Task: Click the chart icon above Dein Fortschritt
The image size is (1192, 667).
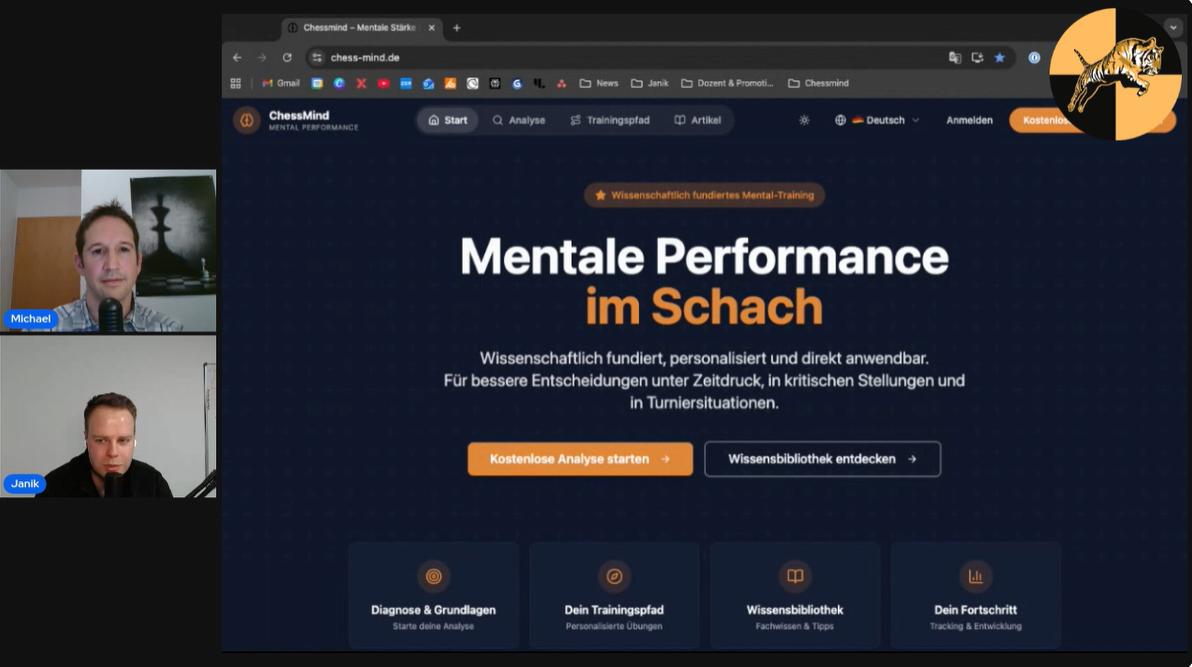Action: point(975,576)
